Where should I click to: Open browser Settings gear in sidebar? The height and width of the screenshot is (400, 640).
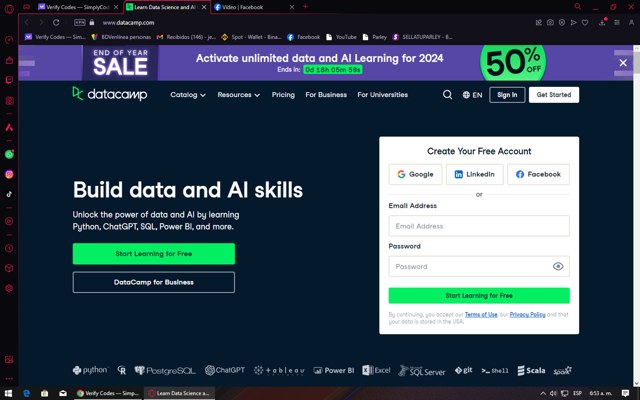9,288
